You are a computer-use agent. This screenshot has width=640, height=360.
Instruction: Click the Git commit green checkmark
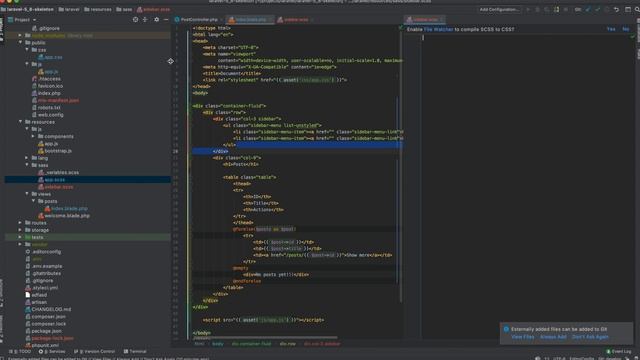(x=597, y=9)
